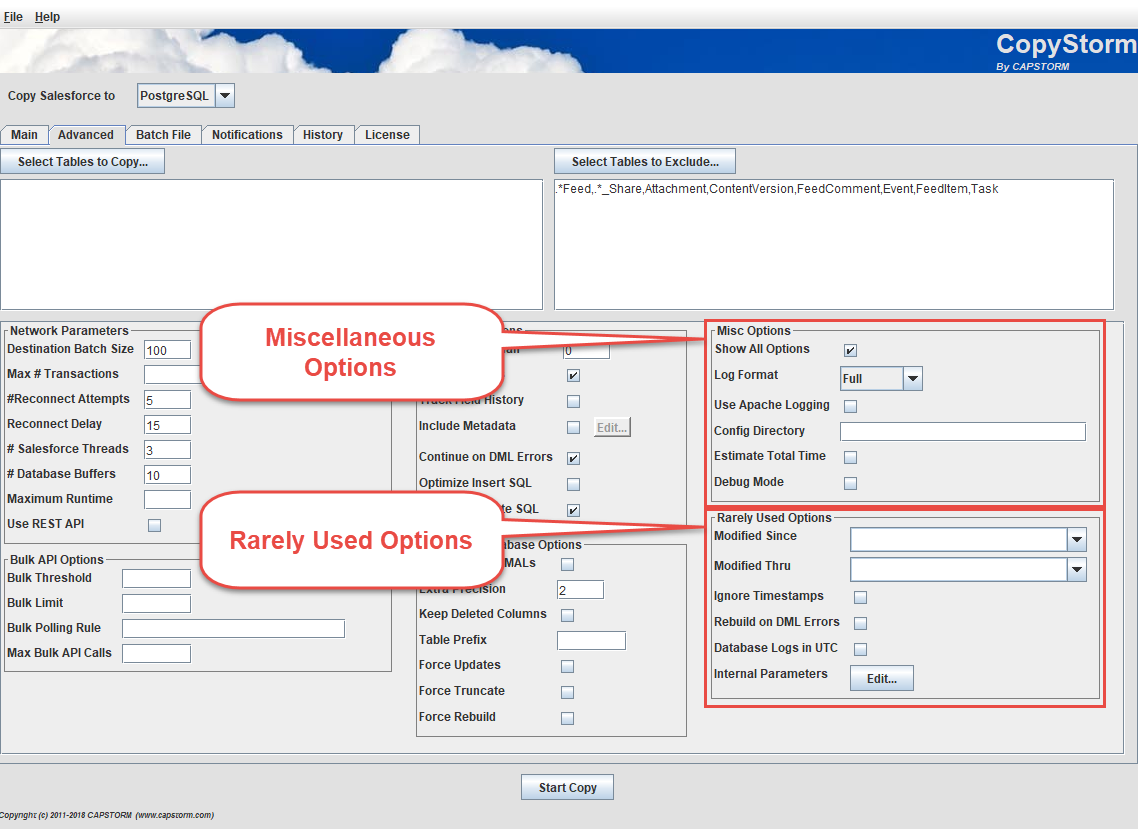Open the File menu
This screenshot has width=1138, height=829.
(13, 17)
